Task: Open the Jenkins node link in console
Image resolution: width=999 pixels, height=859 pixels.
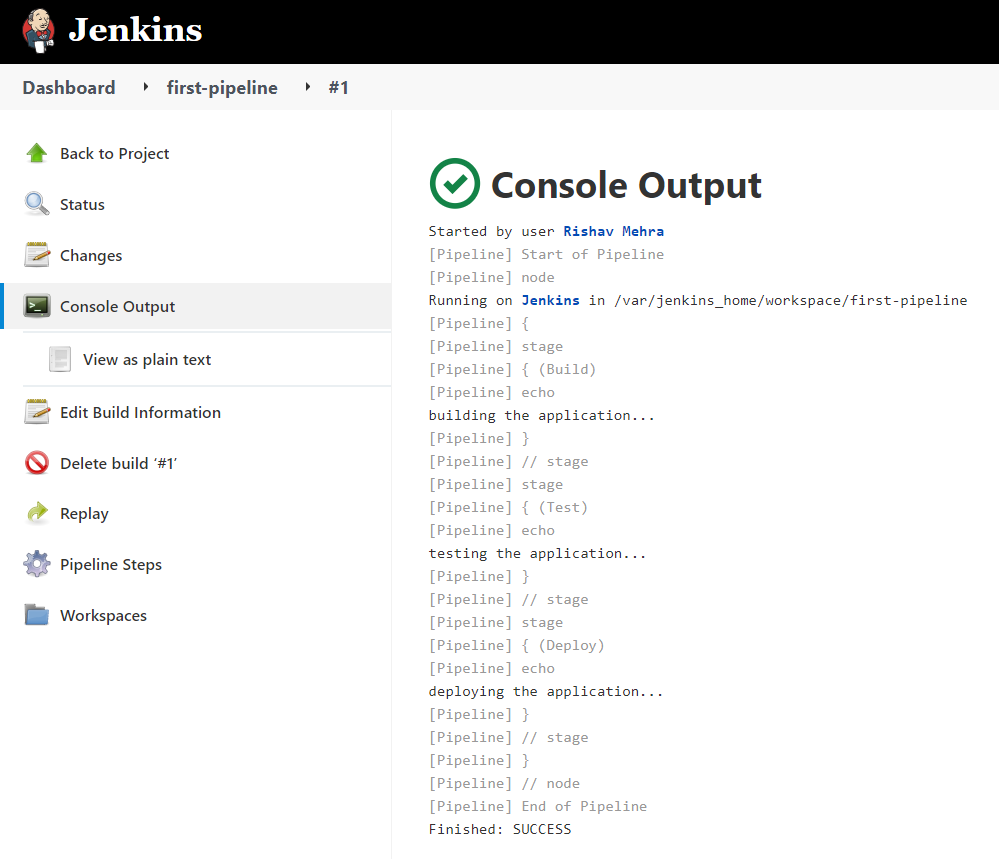Action: (x=550, y=300)
